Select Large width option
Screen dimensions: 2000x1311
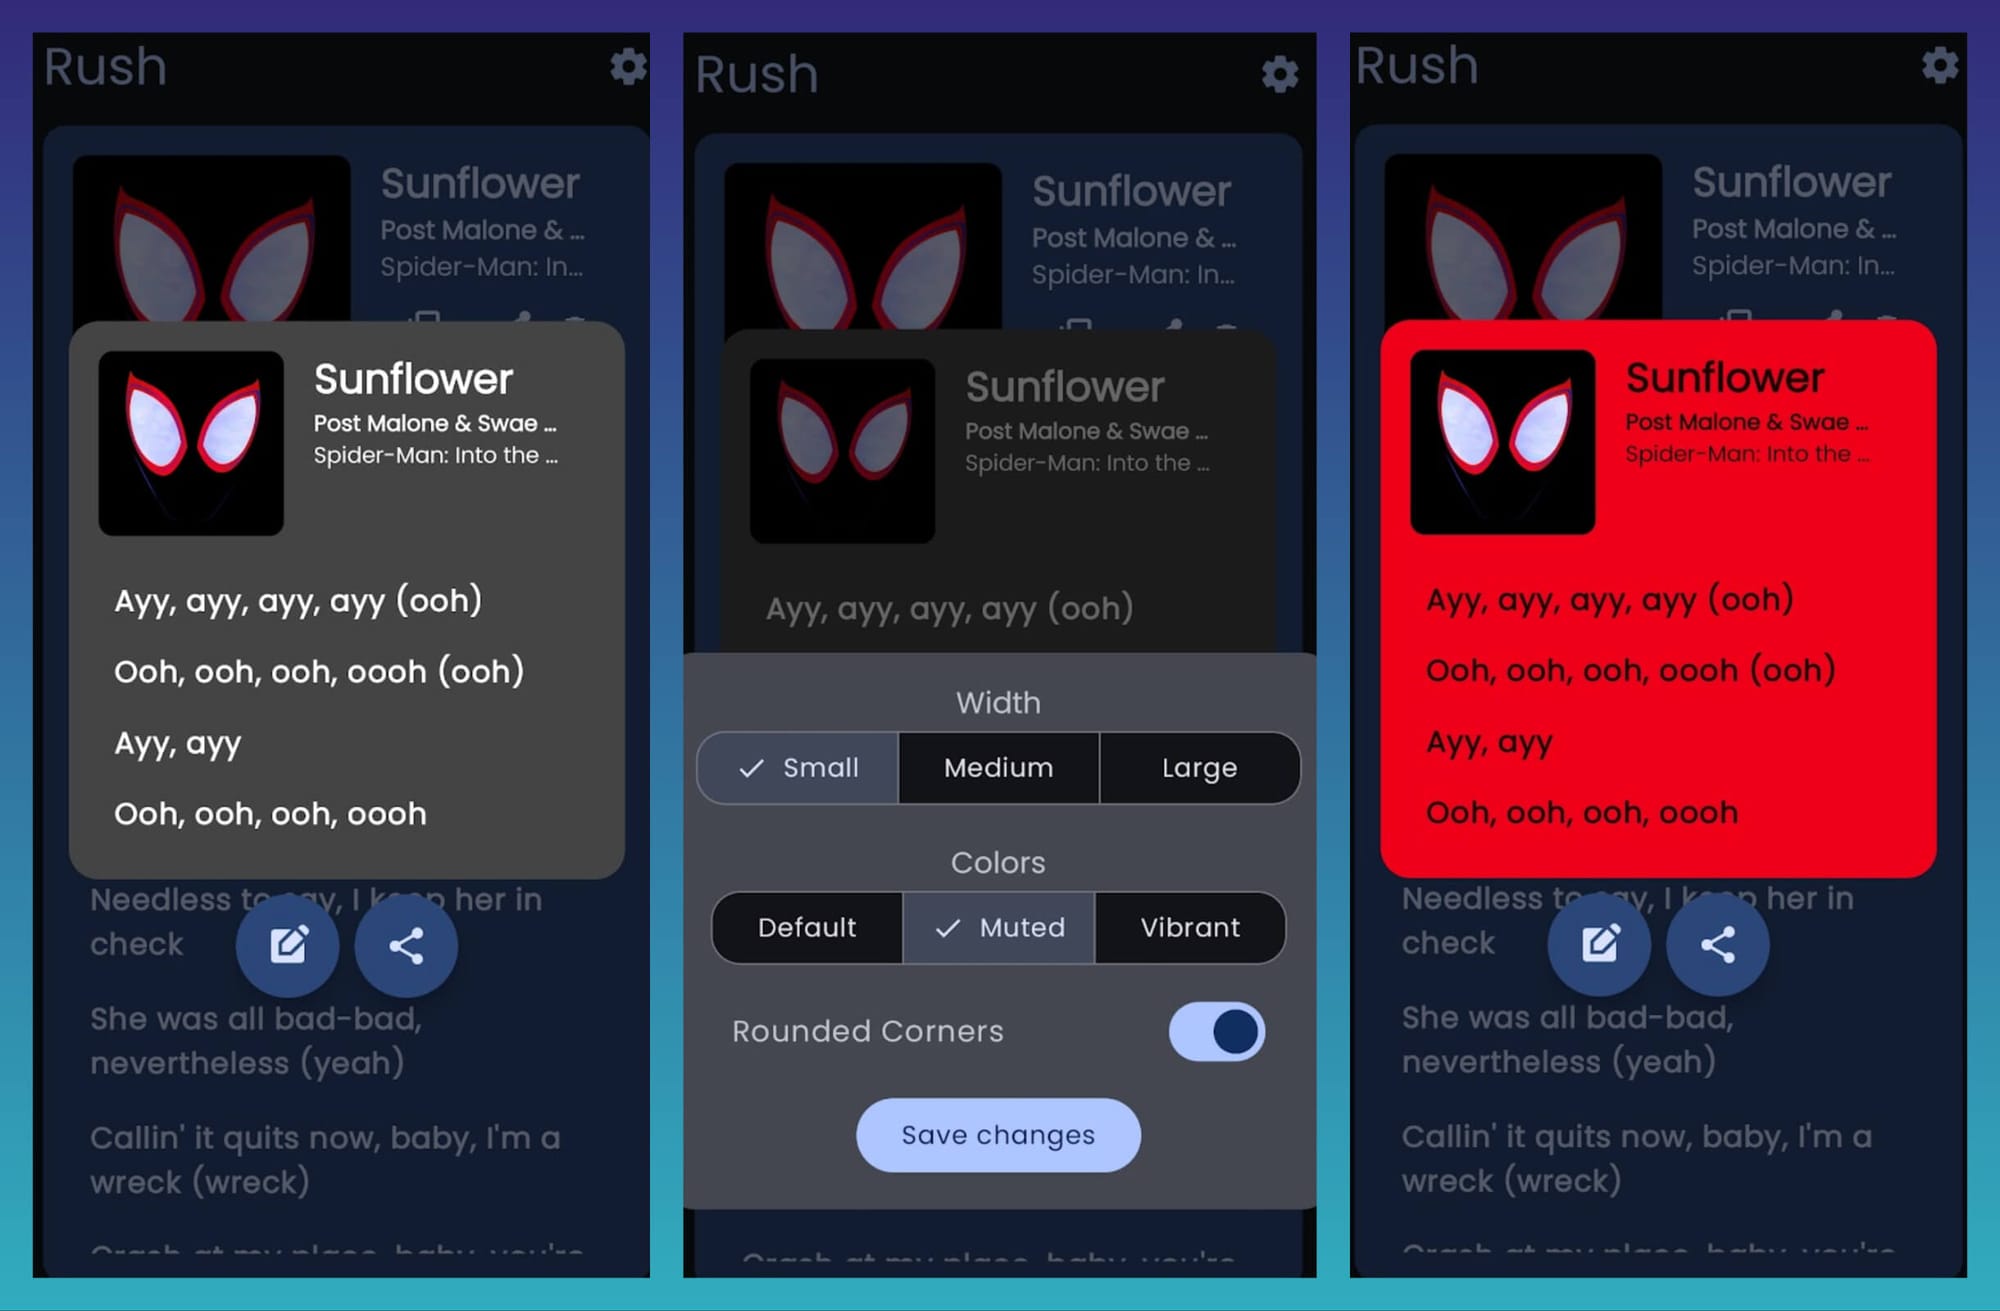pyautogui.click(x=1198, y=767)
